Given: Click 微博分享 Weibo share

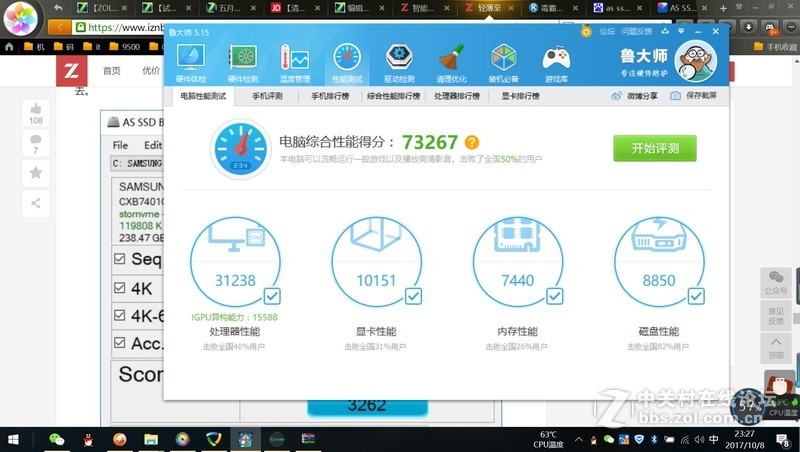Looking at the screenshot, I should point(634,96).
